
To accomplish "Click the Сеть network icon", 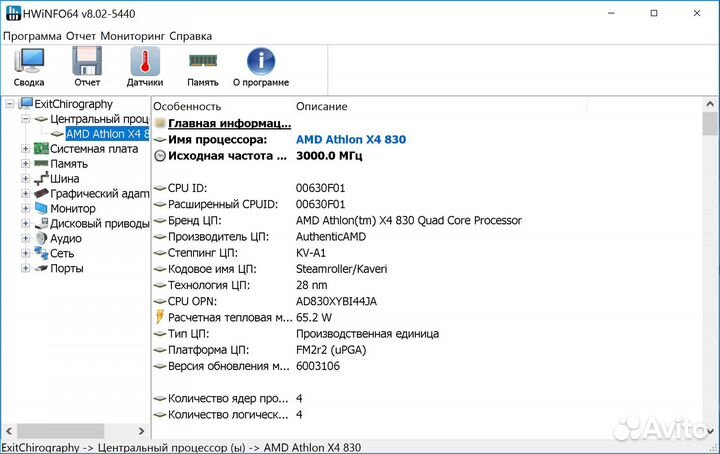I will point(41,253).
